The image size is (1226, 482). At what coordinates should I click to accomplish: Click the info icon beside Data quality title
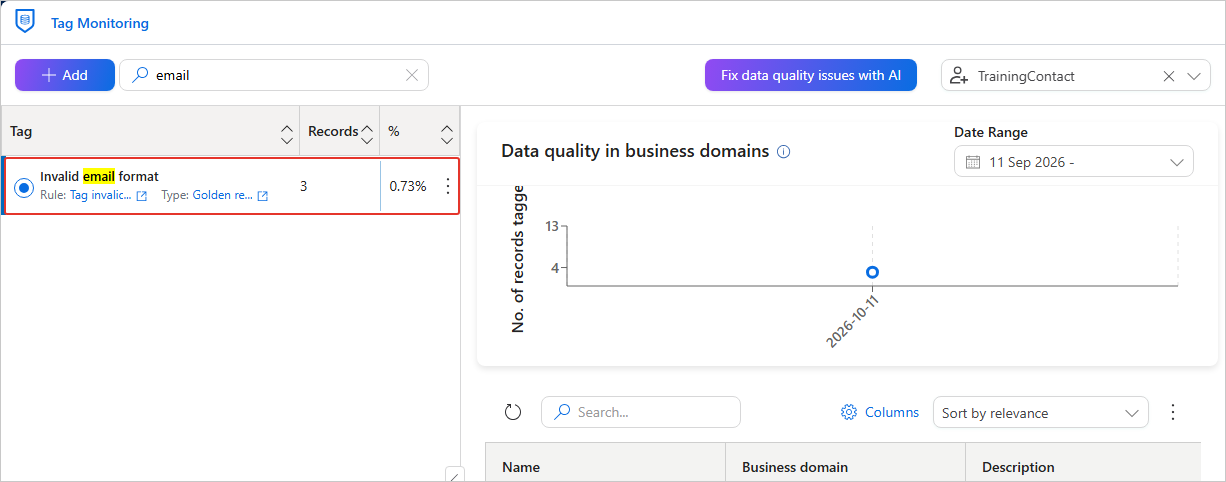784,152
